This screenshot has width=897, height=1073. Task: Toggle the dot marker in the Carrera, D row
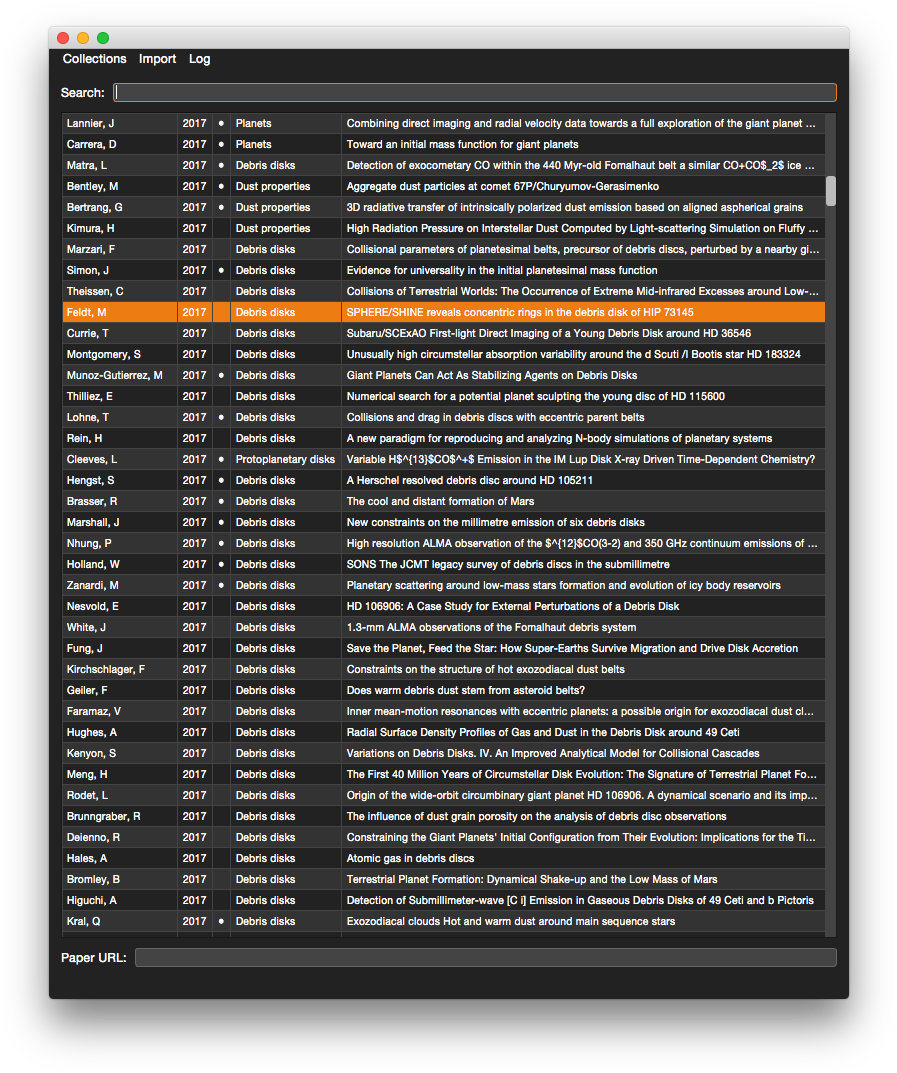(x=221, y=144)
